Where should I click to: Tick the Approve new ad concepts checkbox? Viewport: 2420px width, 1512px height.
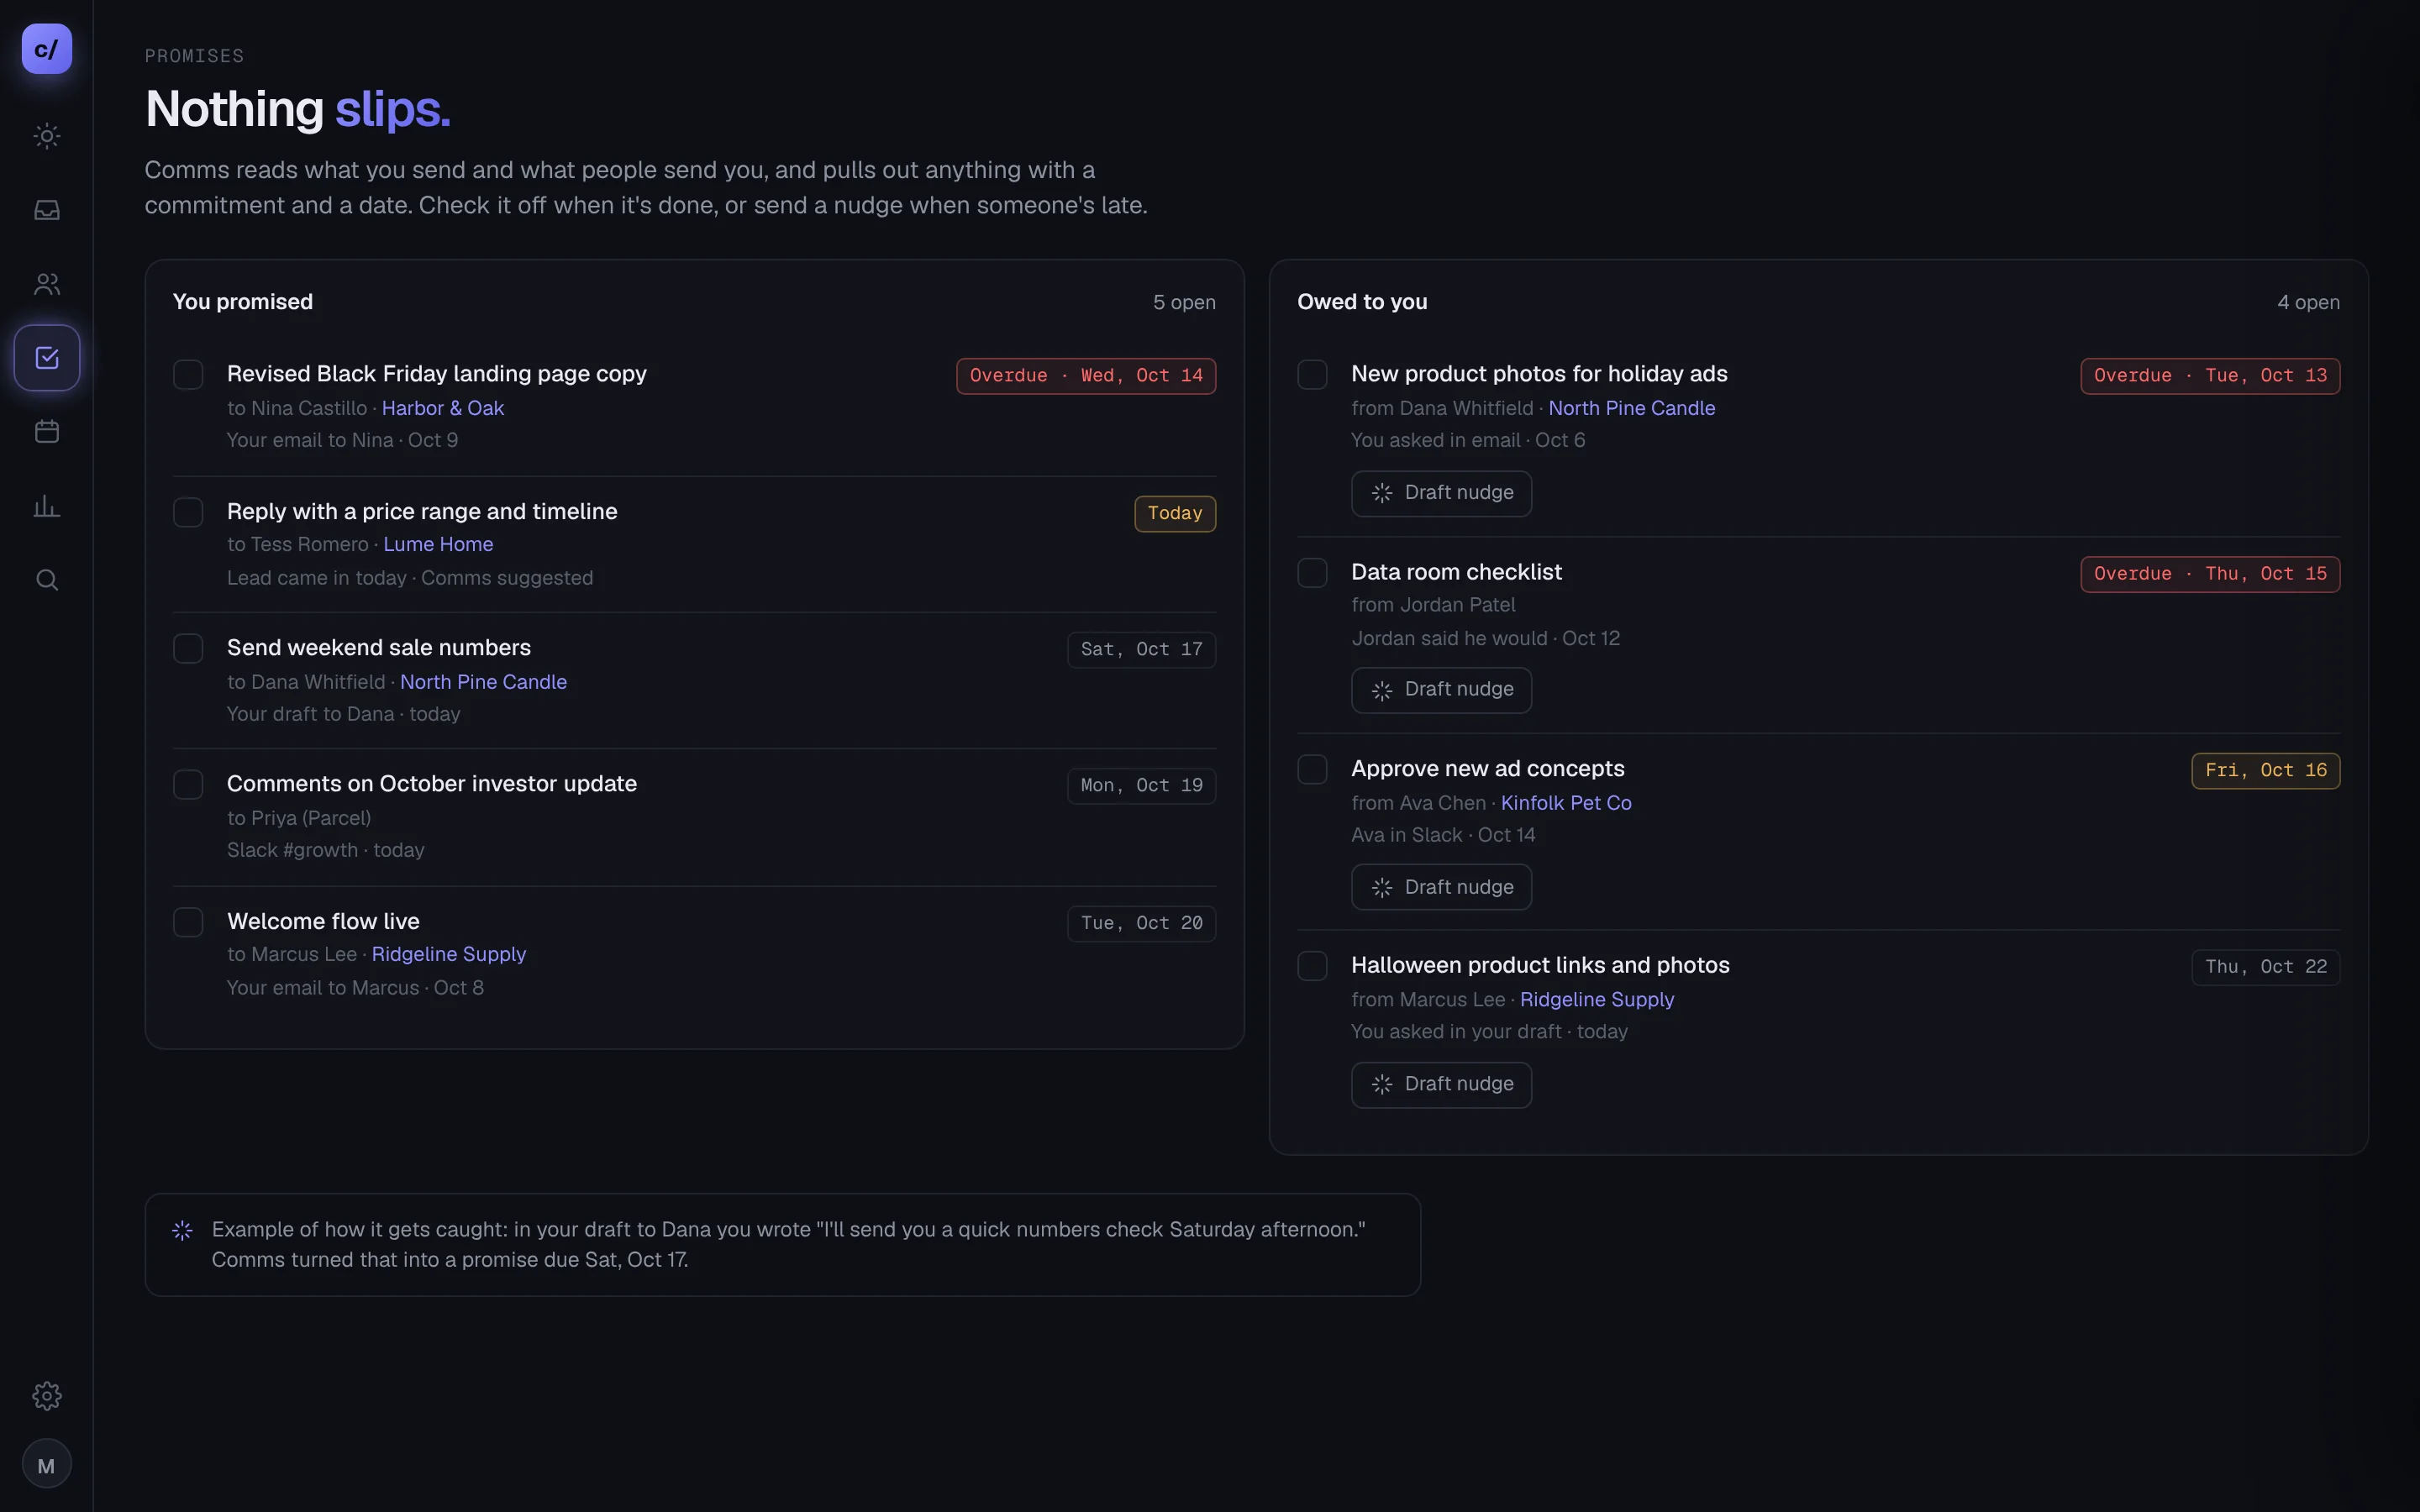coord(1312,770)
